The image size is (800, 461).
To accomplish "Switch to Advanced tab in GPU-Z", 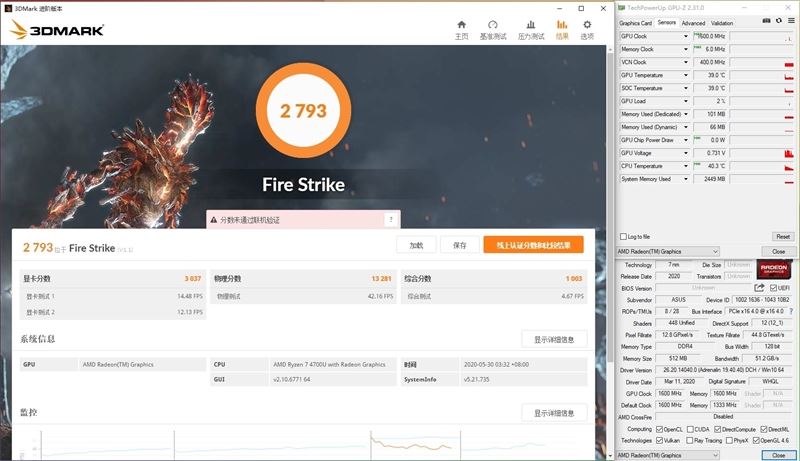I will 693,23.
